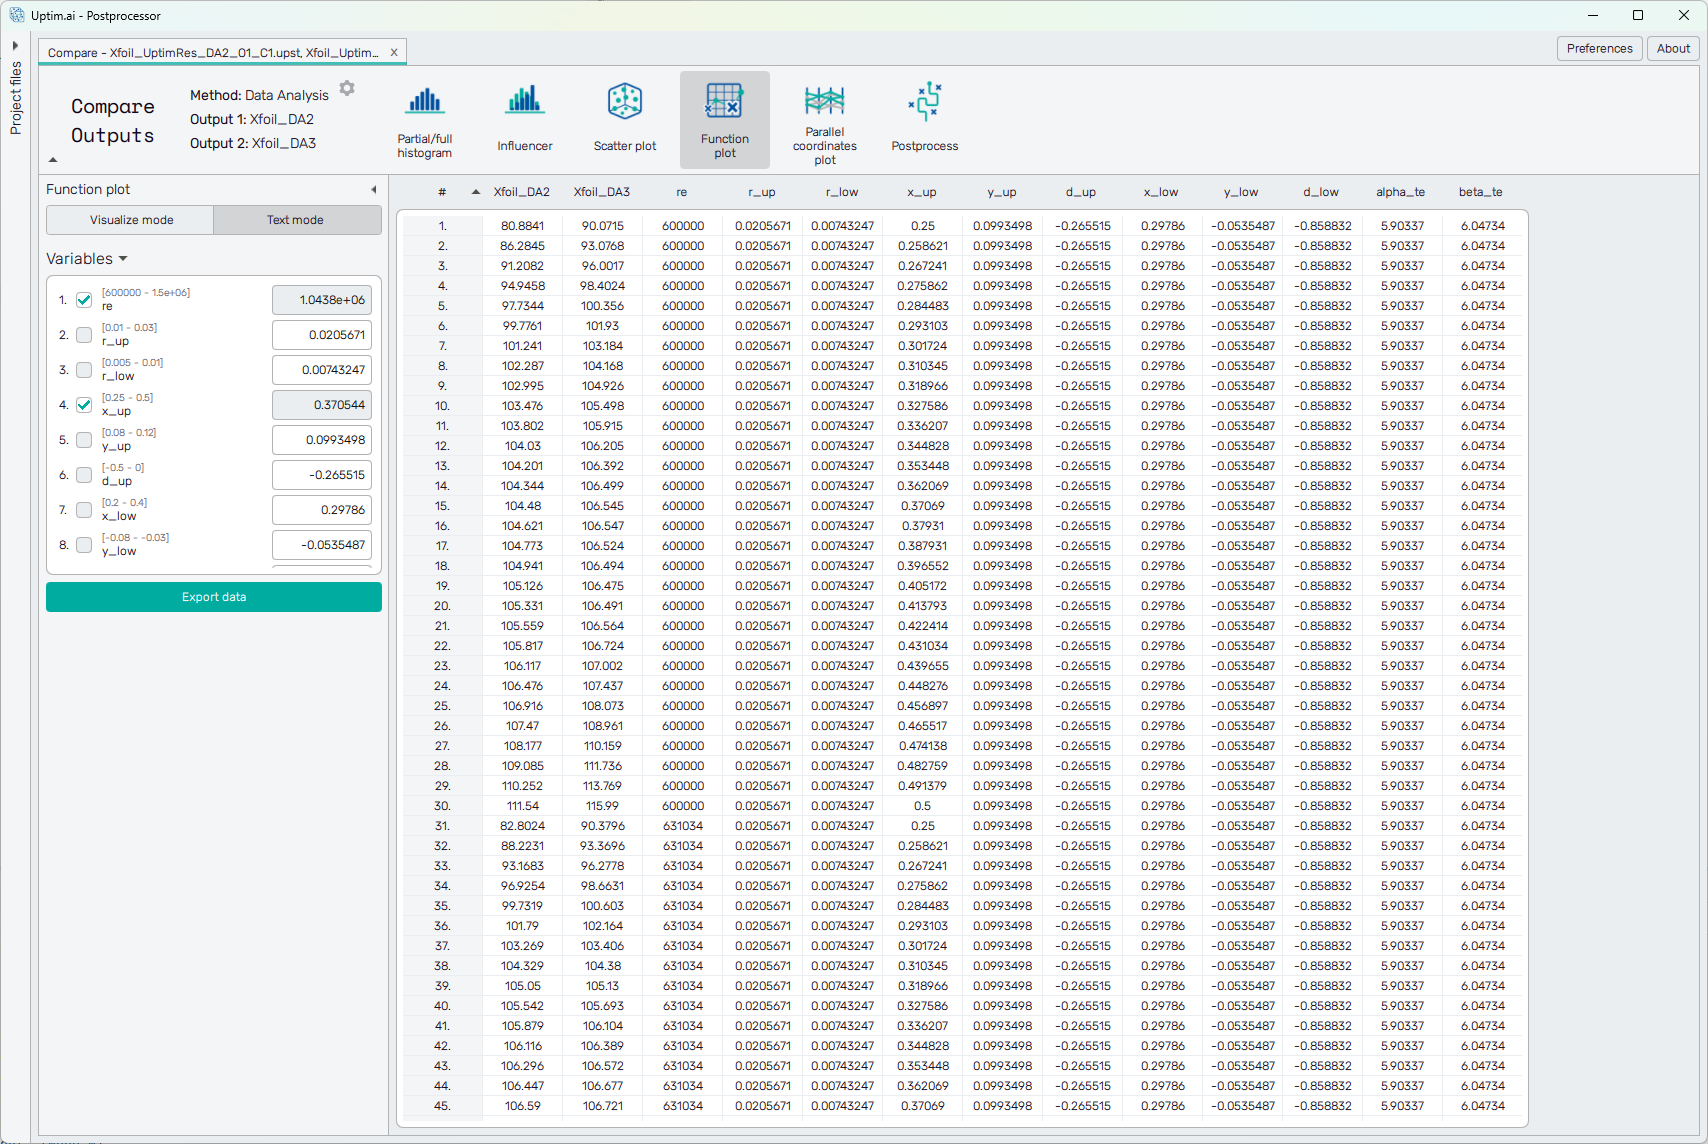This screenshot has height=1144, width=1708.
Task: Expand the Variables dropdown
Action: tap(87, 259)
